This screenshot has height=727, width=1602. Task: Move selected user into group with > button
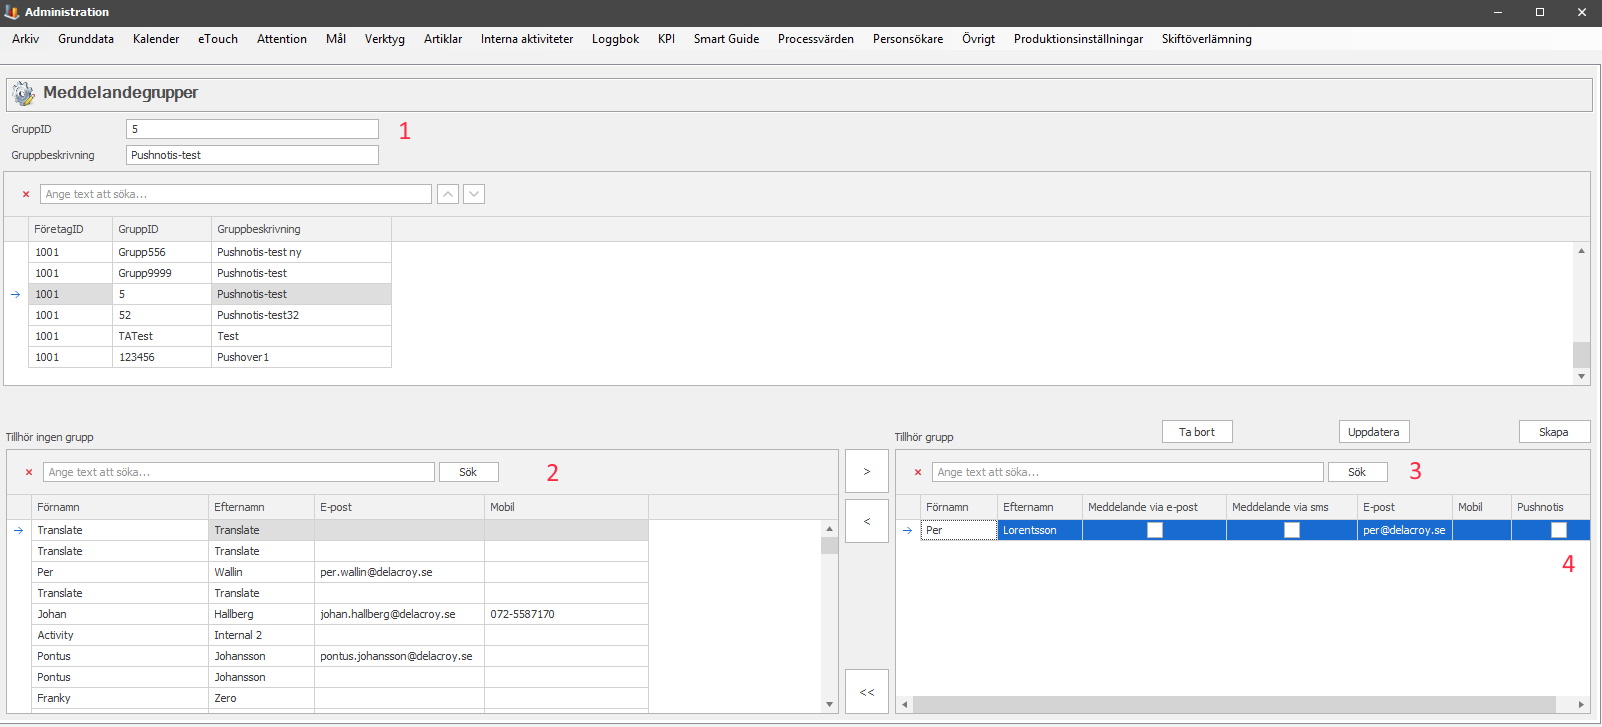[867, 471]
